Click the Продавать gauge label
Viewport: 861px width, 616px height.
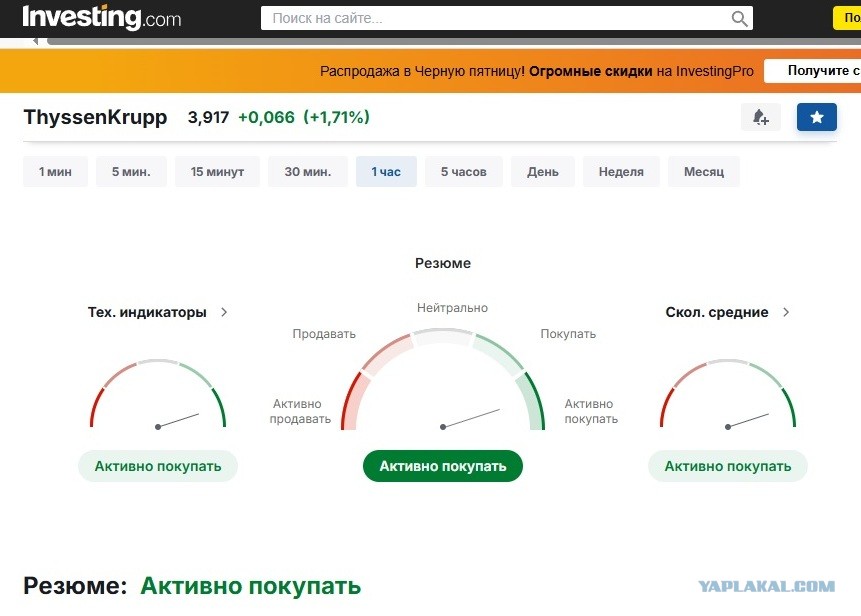pos(324,334)
